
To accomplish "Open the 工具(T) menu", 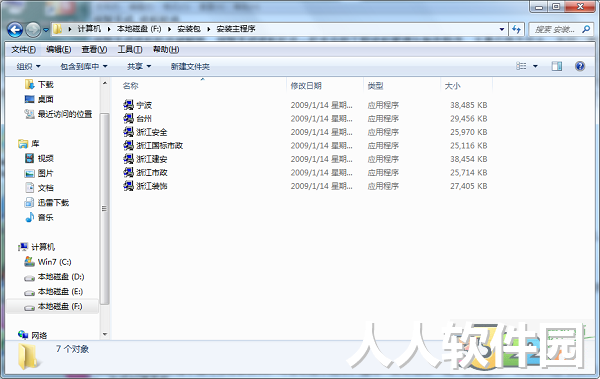I will pos(130,49).
